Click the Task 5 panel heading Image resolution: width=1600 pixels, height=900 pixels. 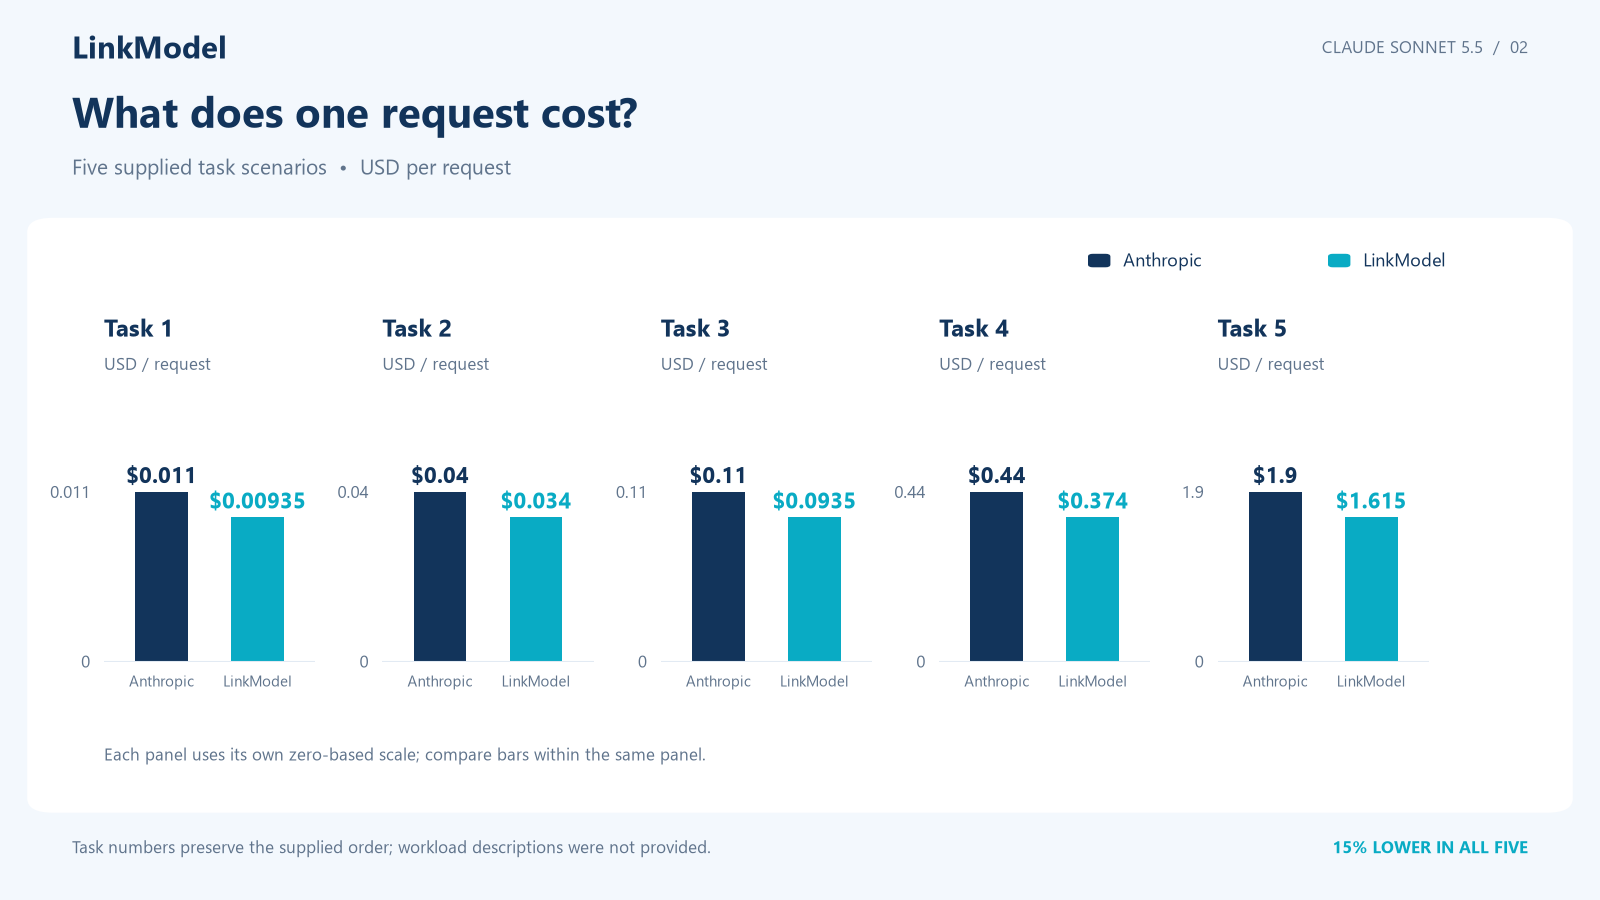[1252, 328]
